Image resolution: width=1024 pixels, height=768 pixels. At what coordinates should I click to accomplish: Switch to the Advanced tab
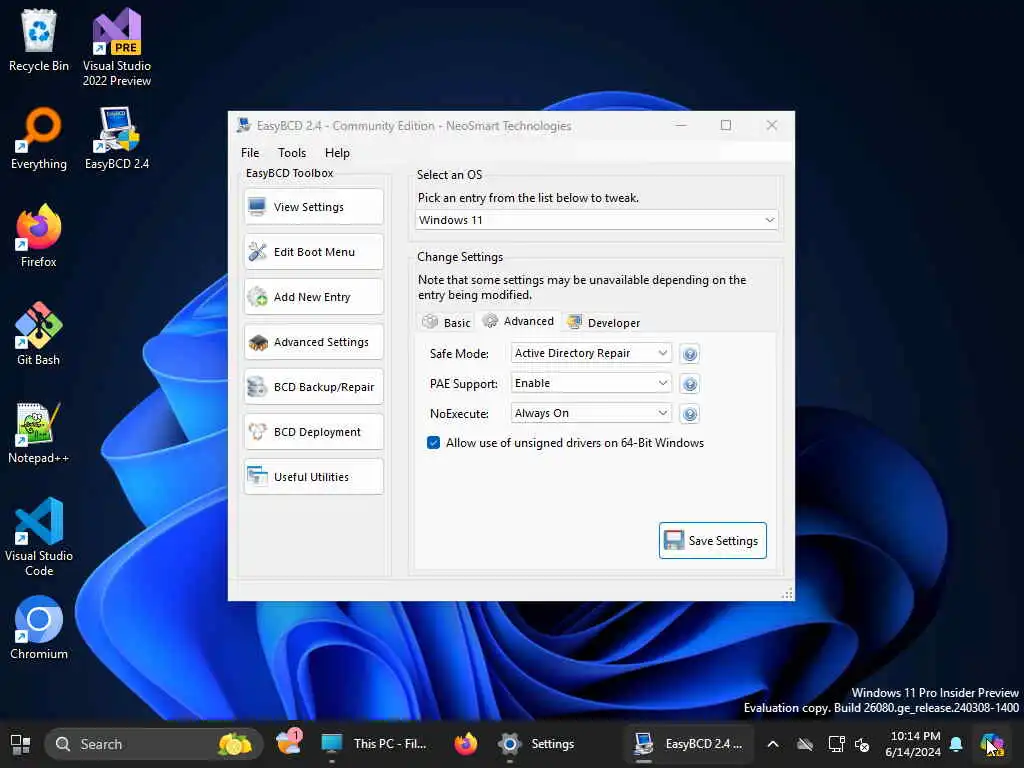pos(519,321)
